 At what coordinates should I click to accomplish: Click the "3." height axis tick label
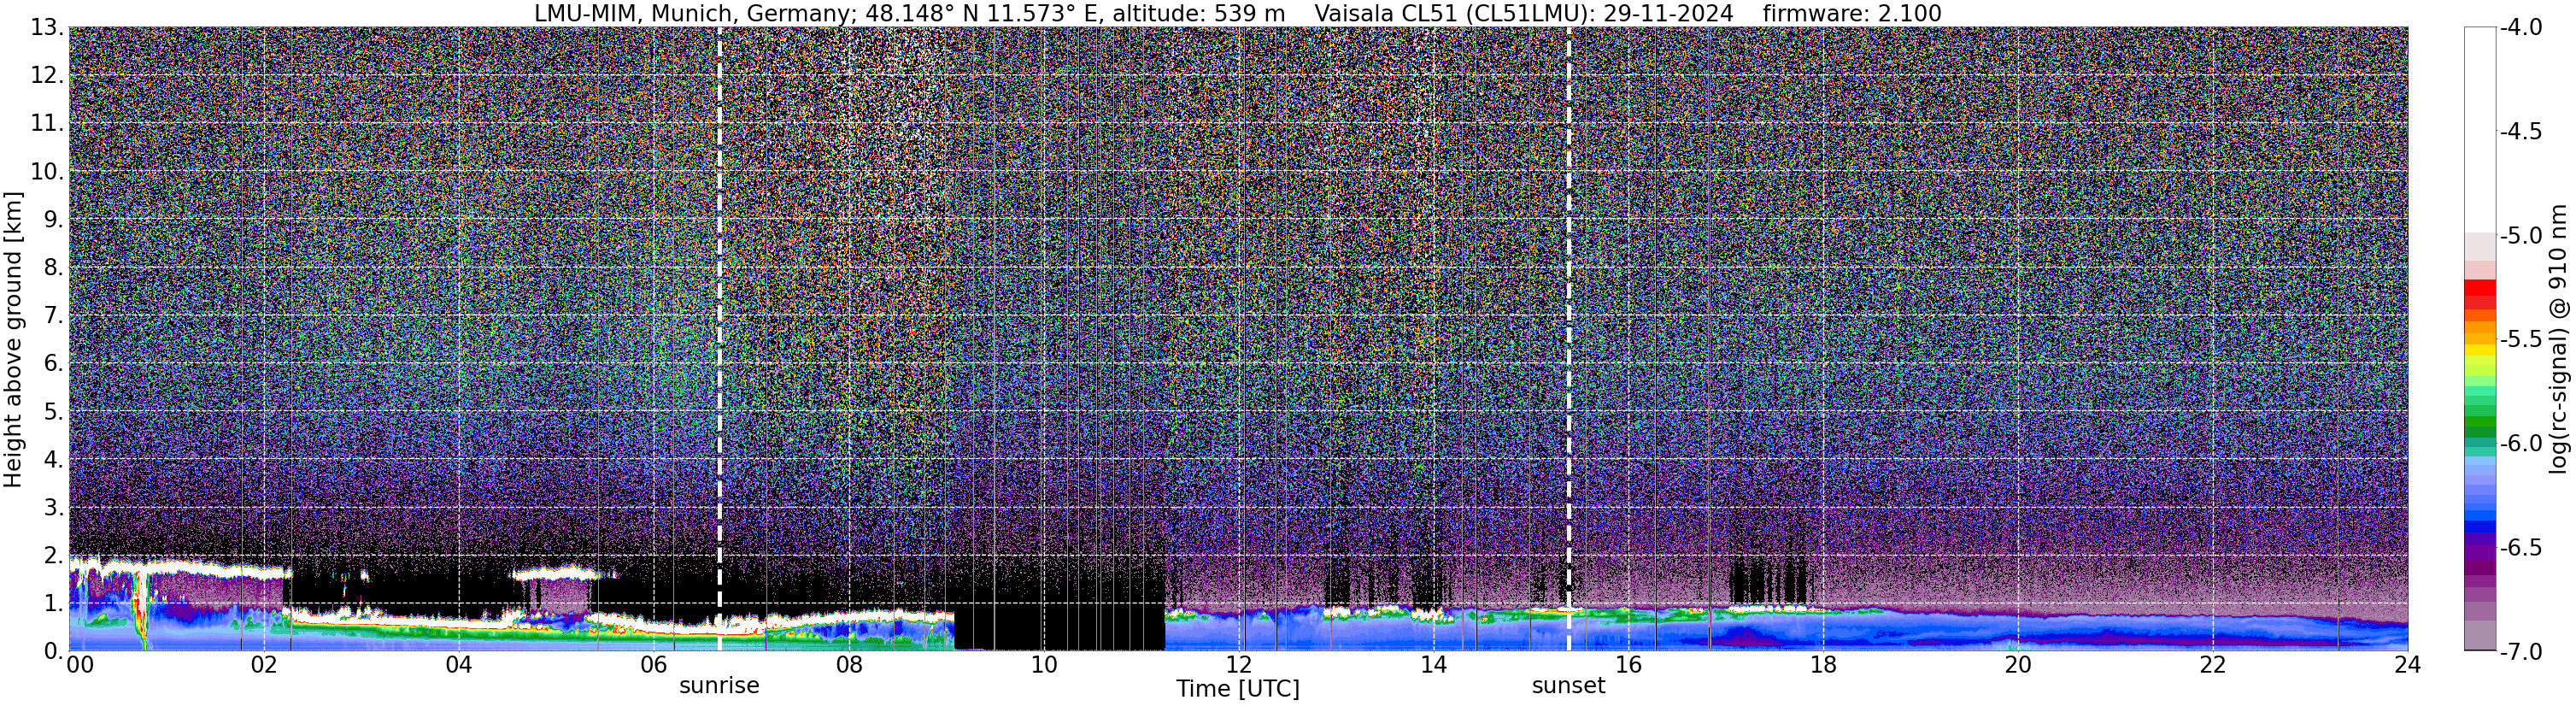point(54,508)
